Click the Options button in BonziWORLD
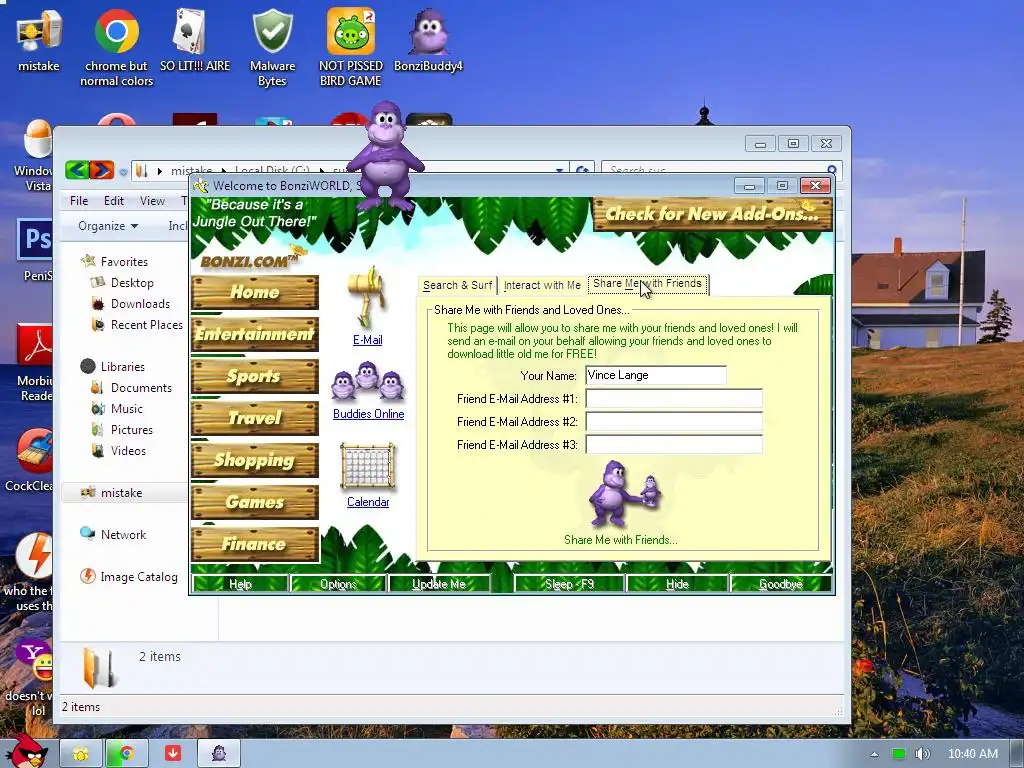 point(338,584)
